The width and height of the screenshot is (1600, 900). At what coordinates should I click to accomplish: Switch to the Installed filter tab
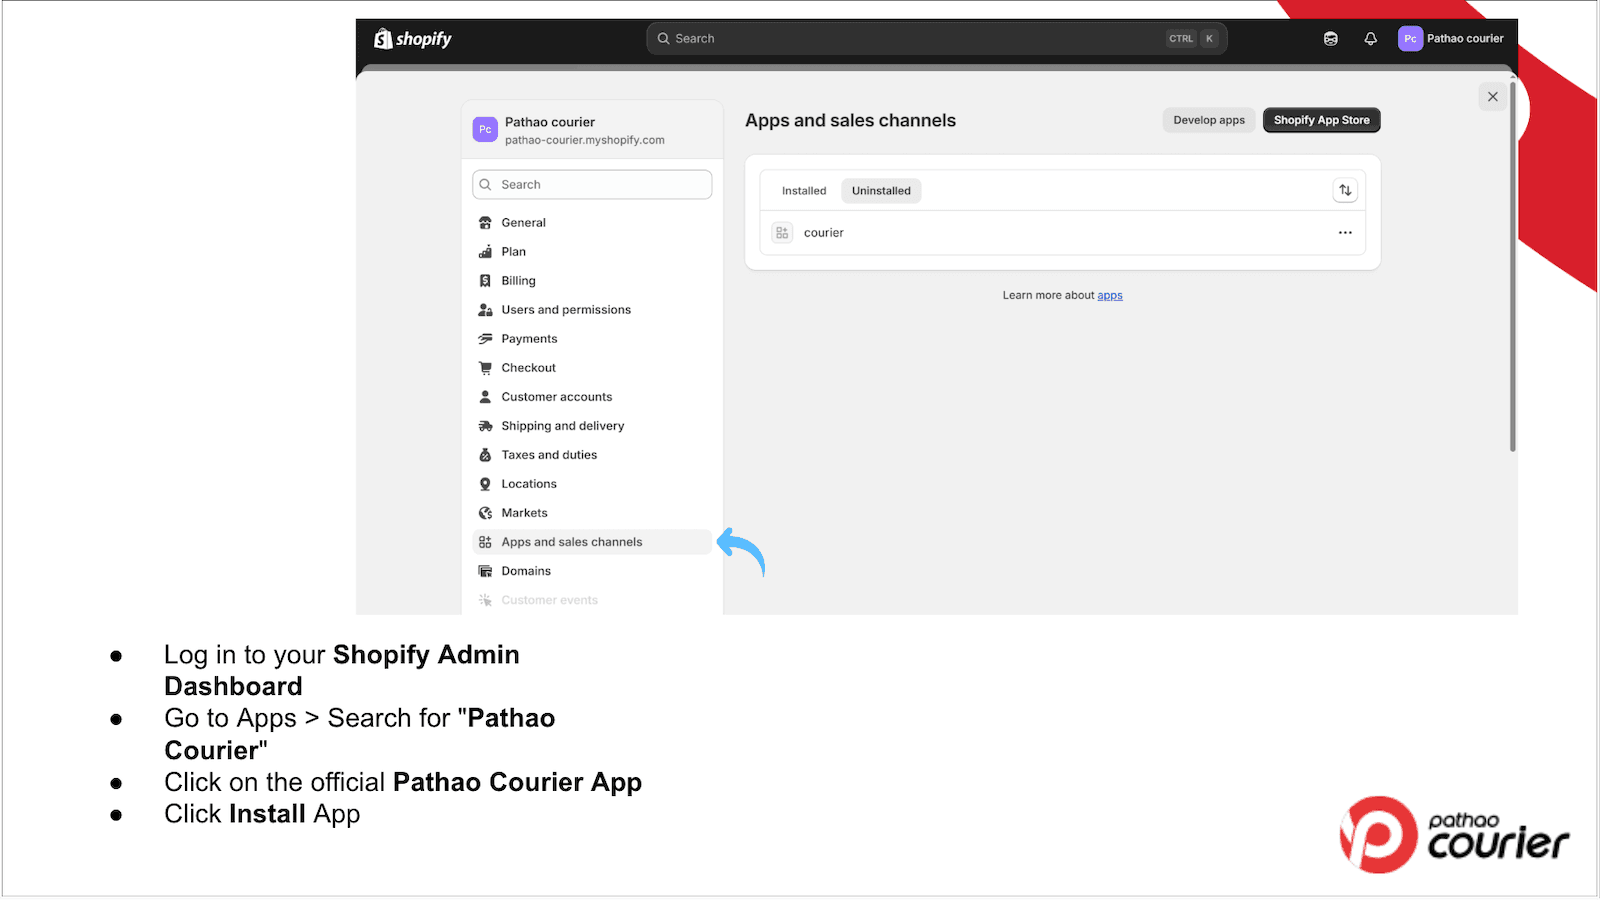click(803, 190)
